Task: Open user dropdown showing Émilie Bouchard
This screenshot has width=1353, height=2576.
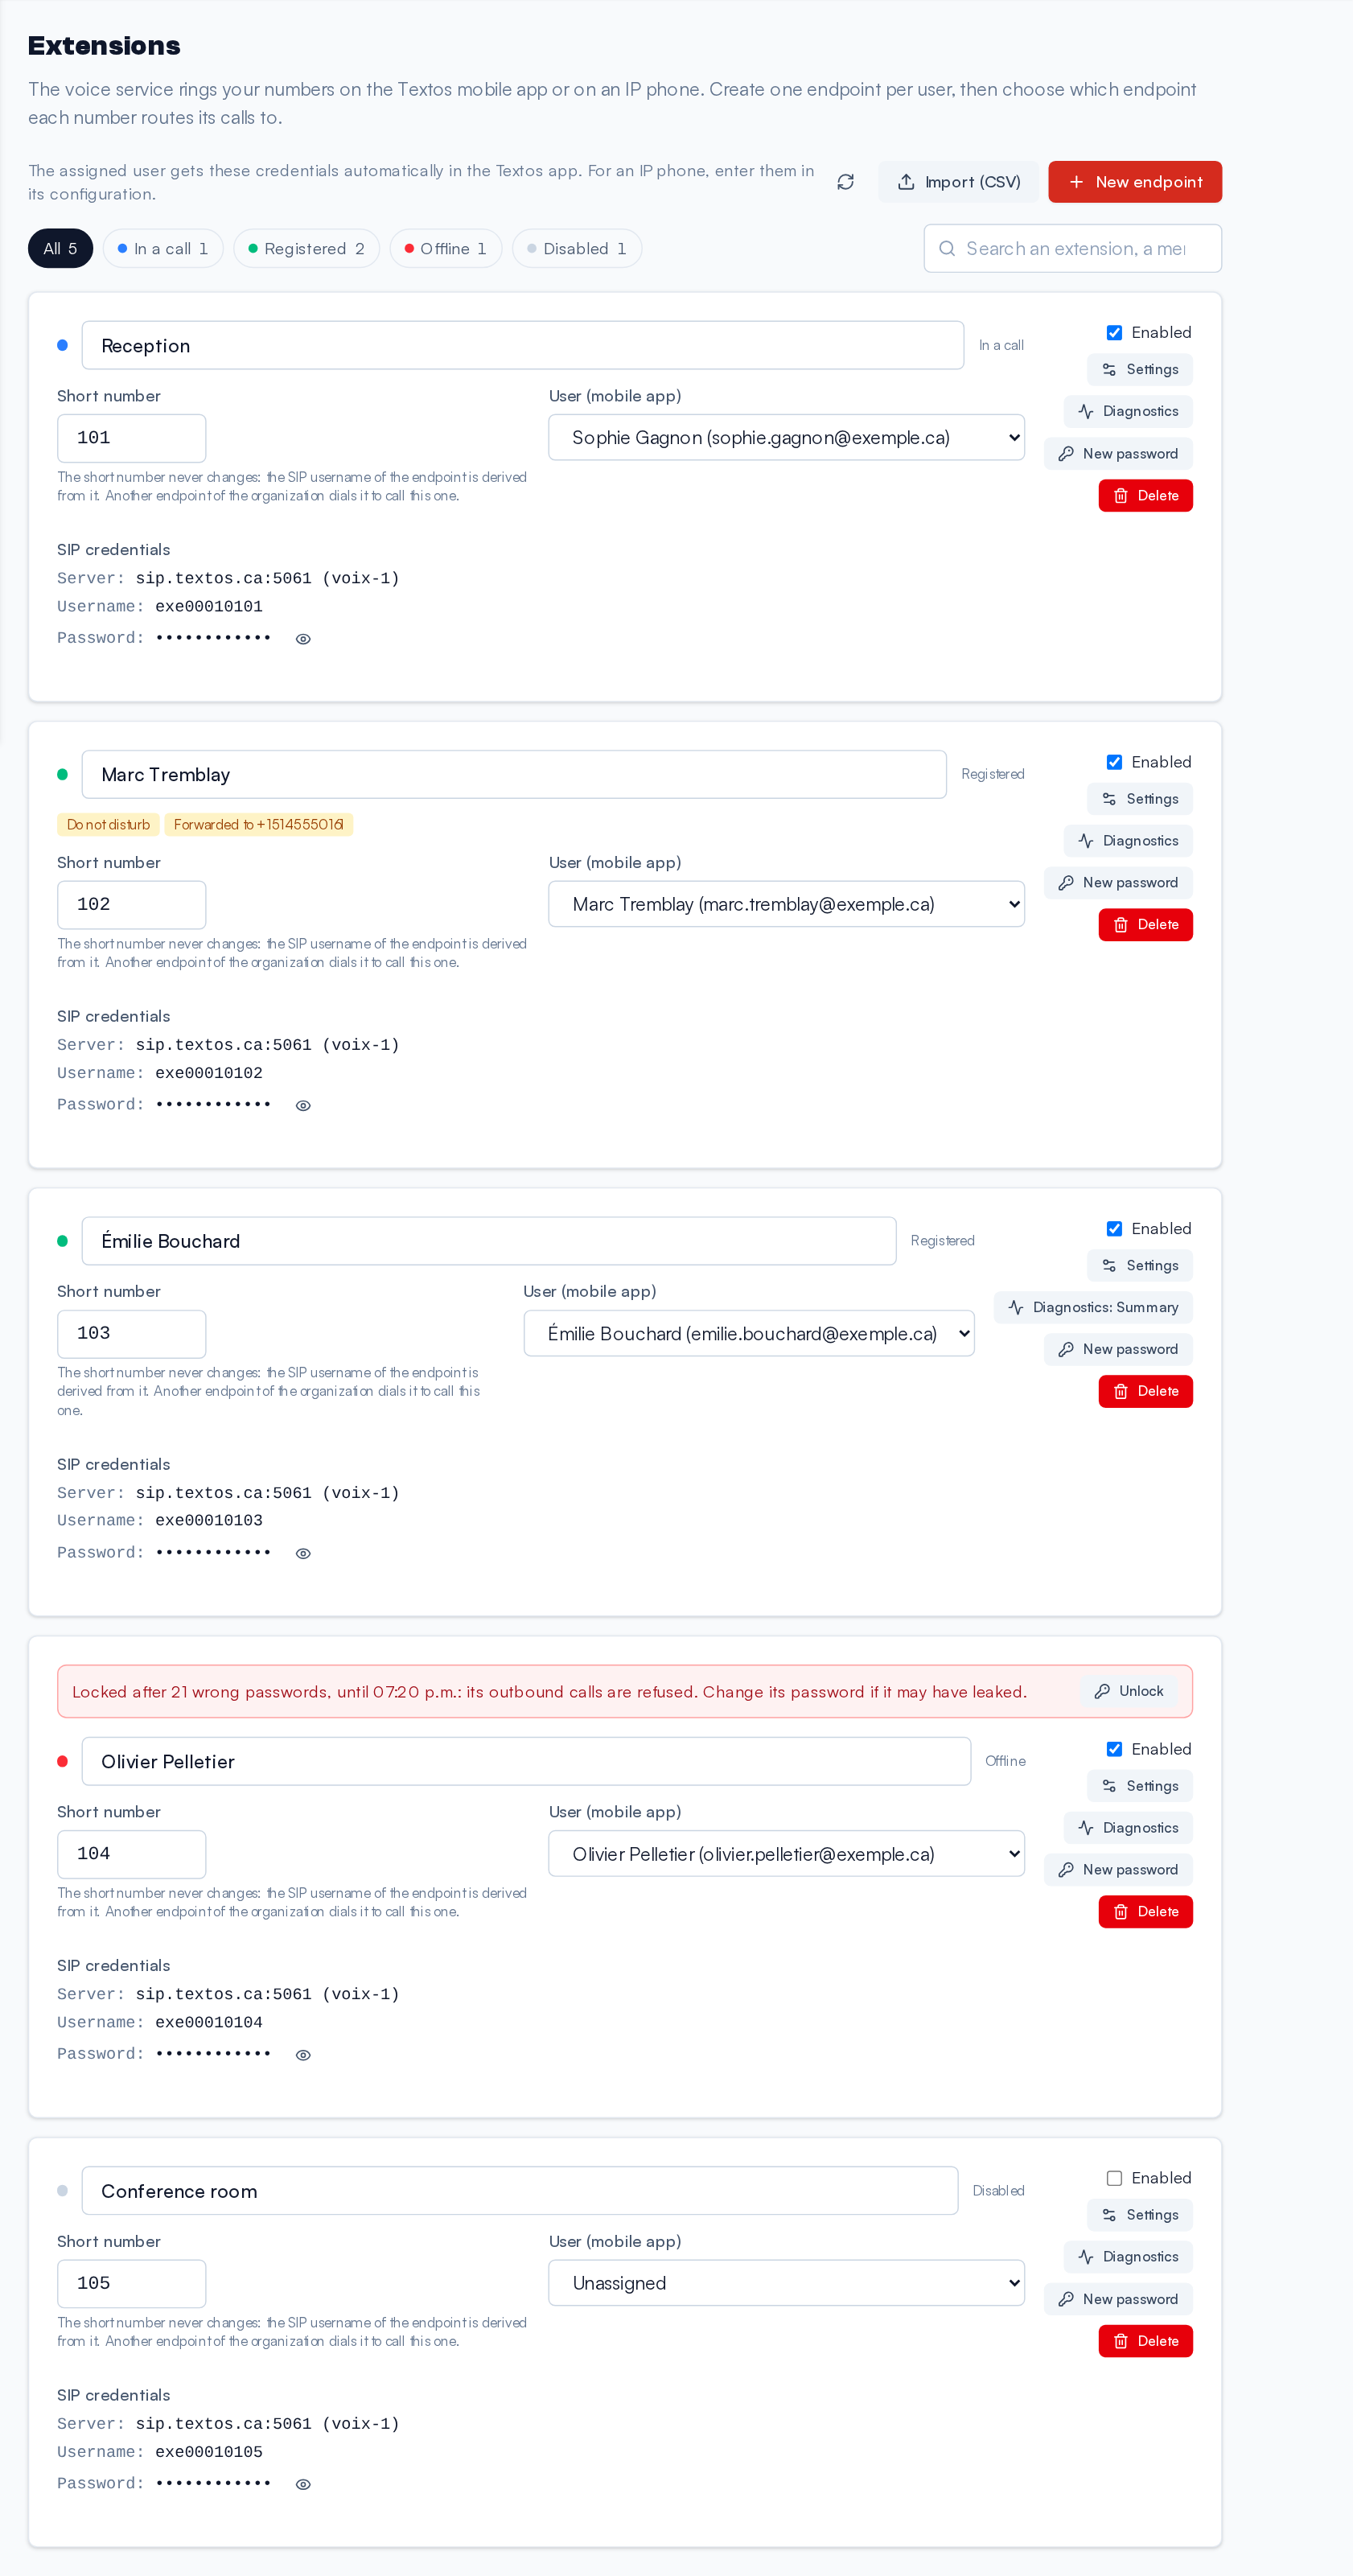Action: tap(749, 1334)
